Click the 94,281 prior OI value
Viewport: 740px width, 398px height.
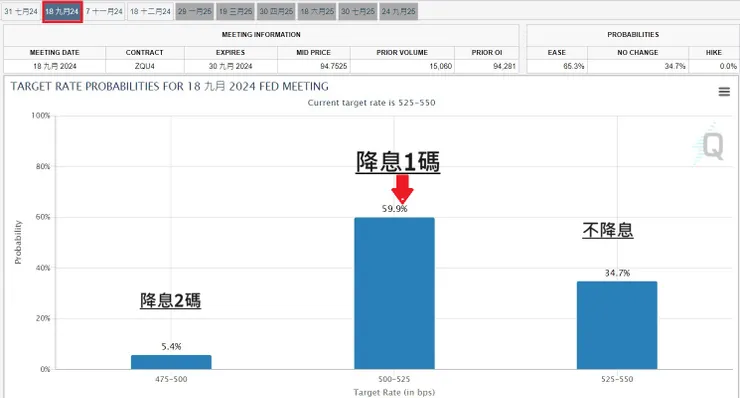tap(504, 66)
